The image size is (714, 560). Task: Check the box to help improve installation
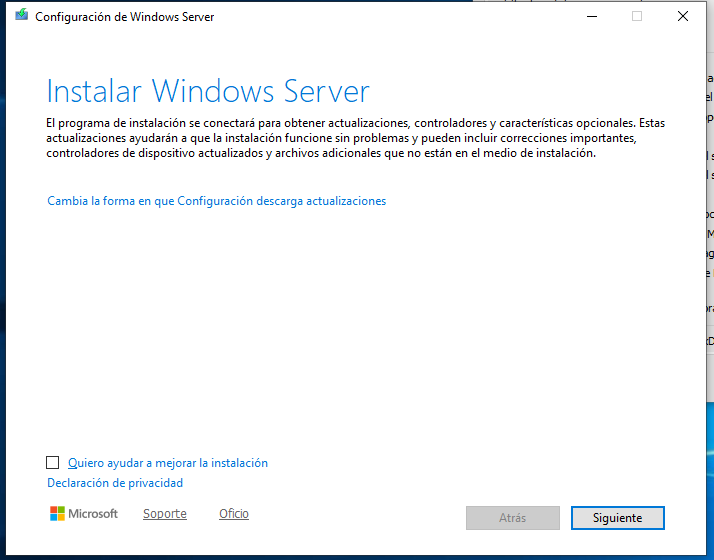coord(53,463)
